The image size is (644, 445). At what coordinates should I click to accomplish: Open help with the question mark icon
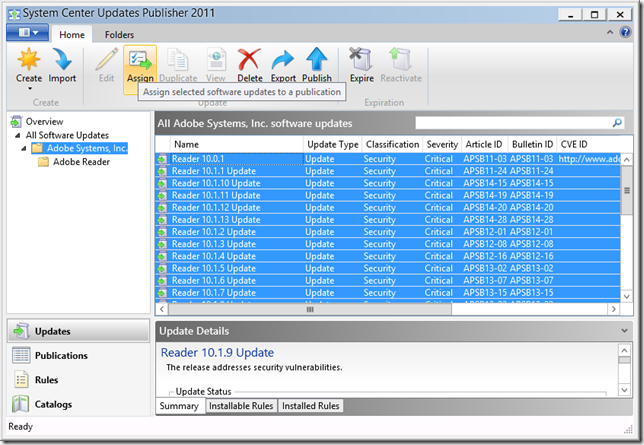(625, 32)
